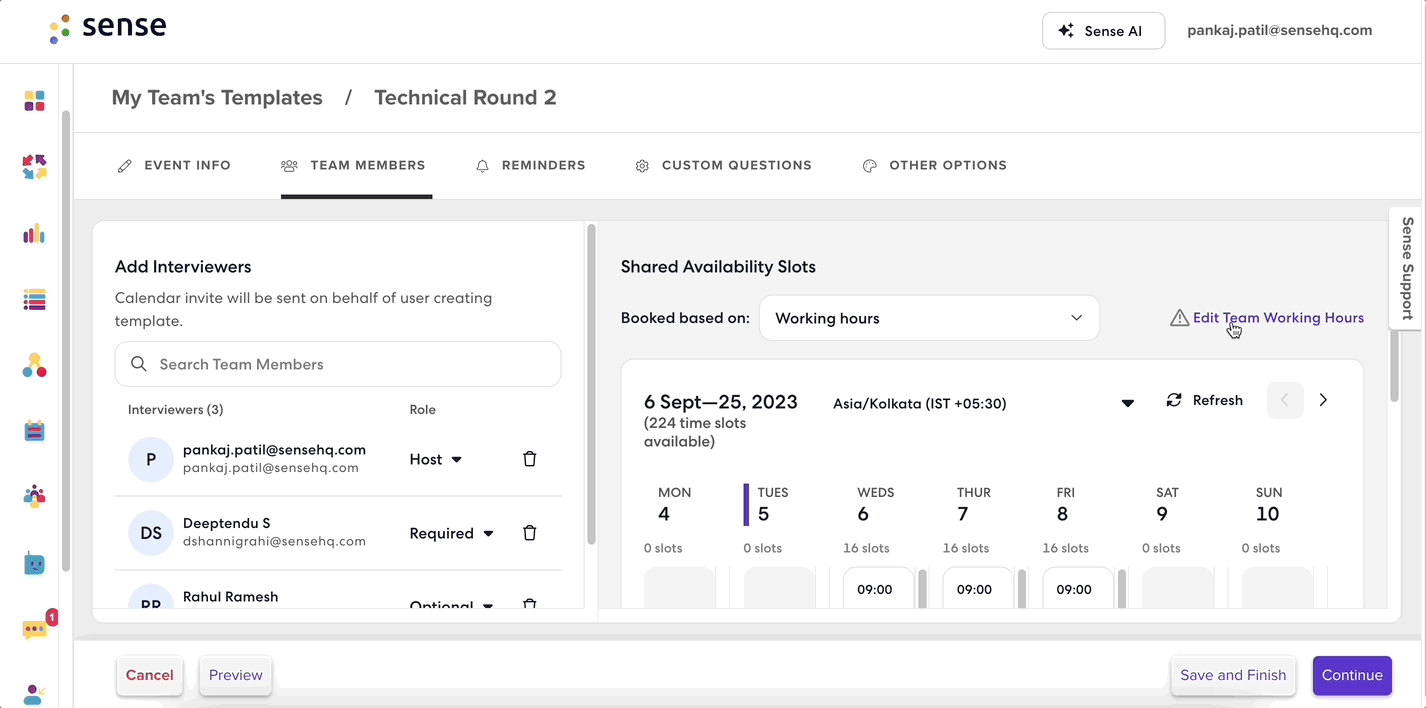
Task: Click the Rahul Ramesh interviewer name
Action: (x=231, y=597)
